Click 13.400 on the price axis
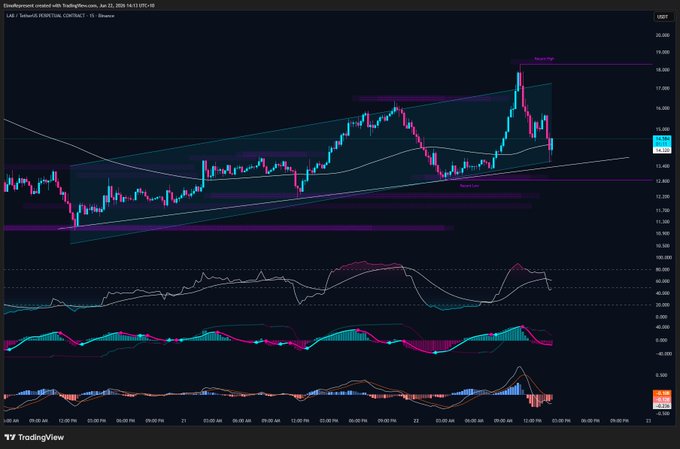 pos(663,166)
